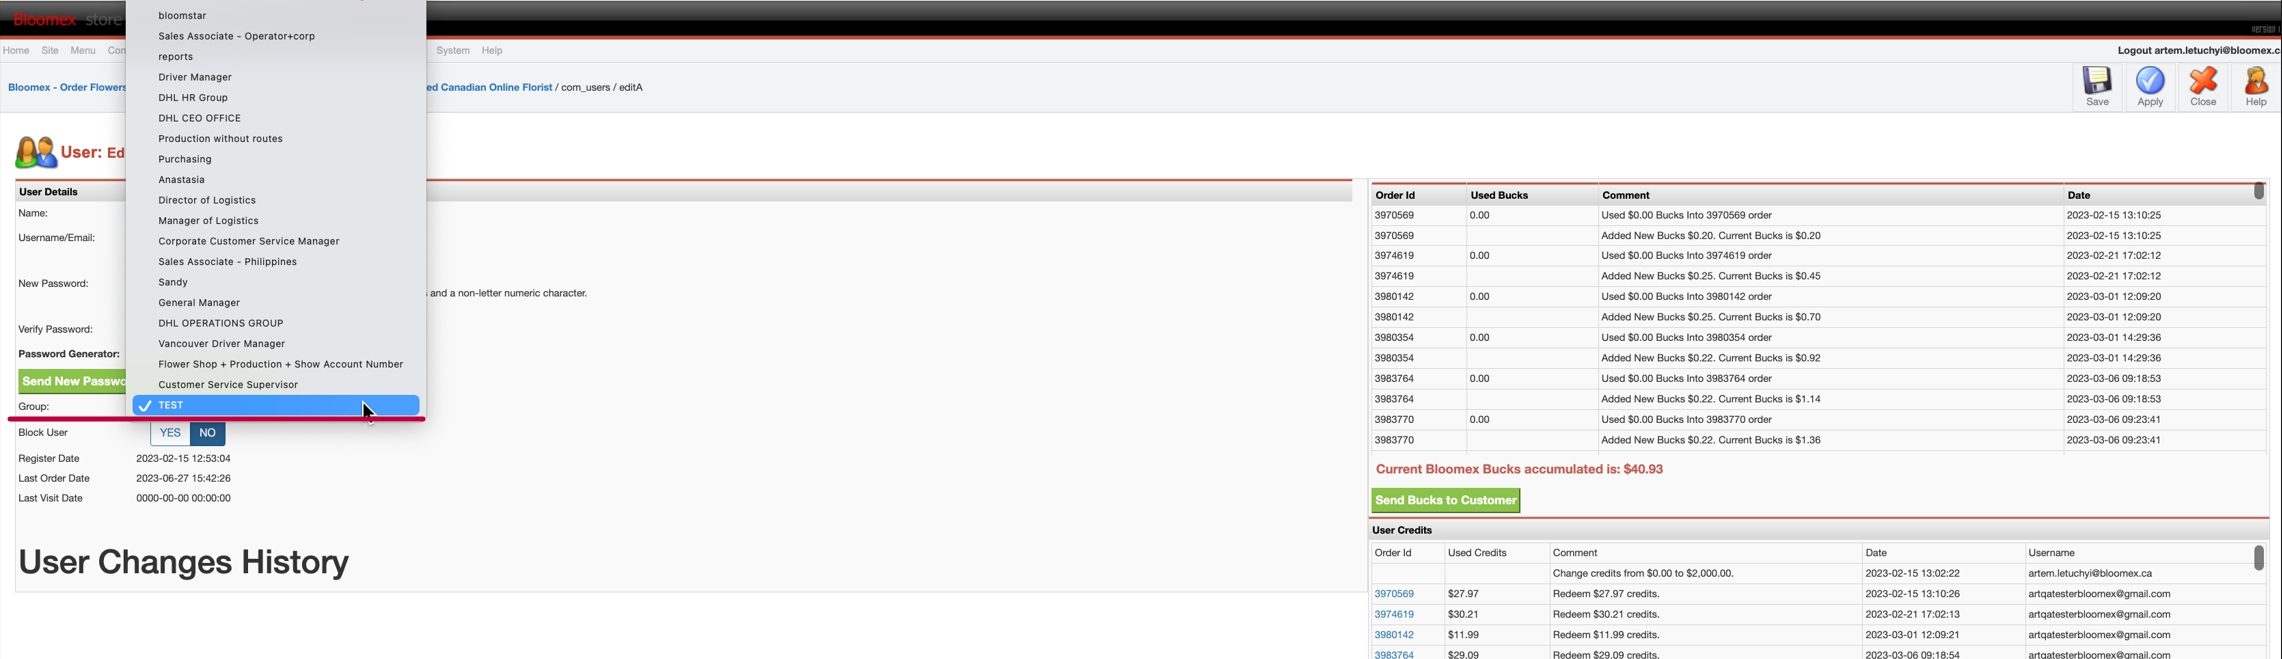
Task: Open order 3970569 link in User Credits
Action: coord(1394,594)
